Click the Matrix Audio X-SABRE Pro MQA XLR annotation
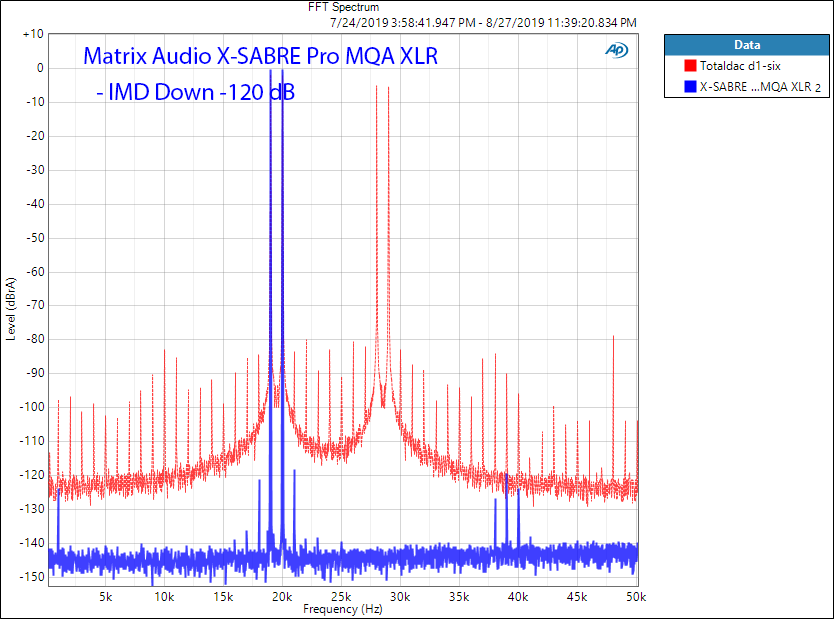 point(261,56)
